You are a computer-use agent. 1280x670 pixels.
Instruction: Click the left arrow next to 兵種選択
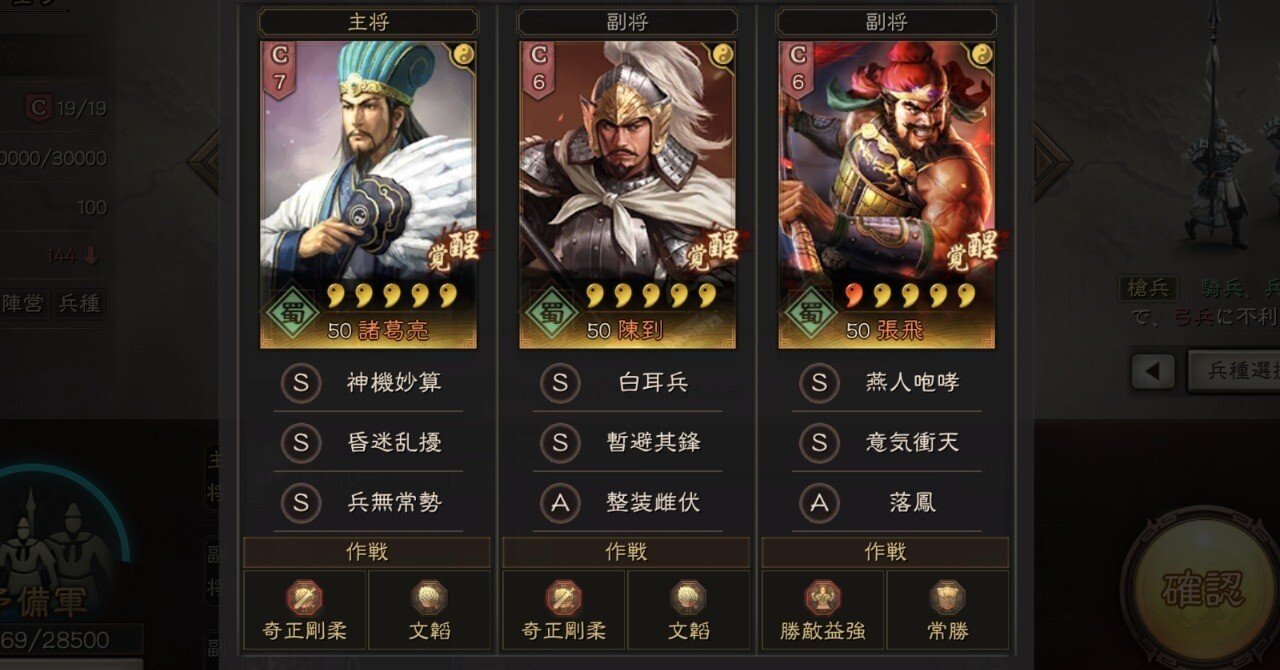coord(1153,371)
